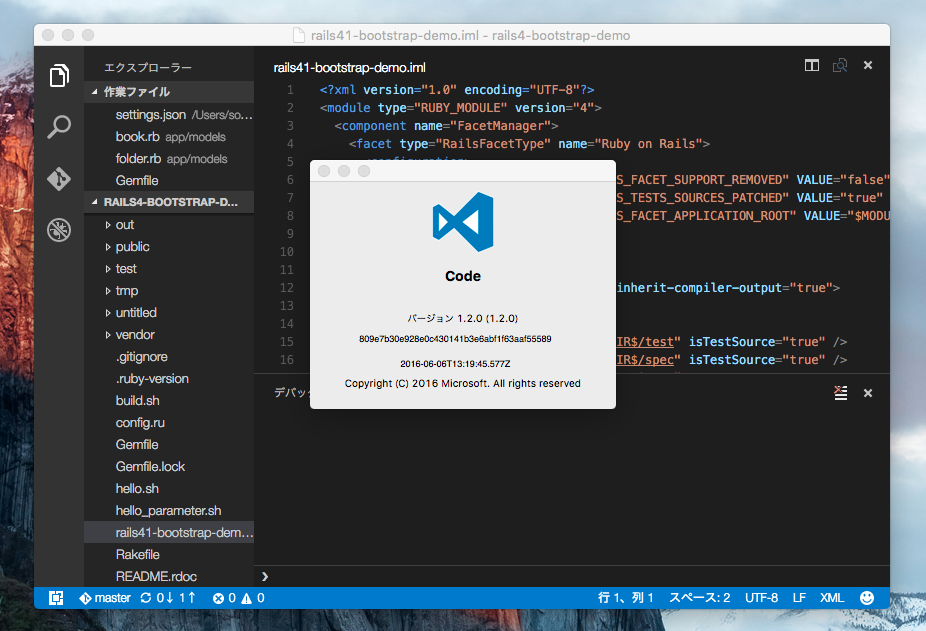926x631 pixels.
Task: Expand the public folder
Action: pyautogui.click(x=132, y=247)
